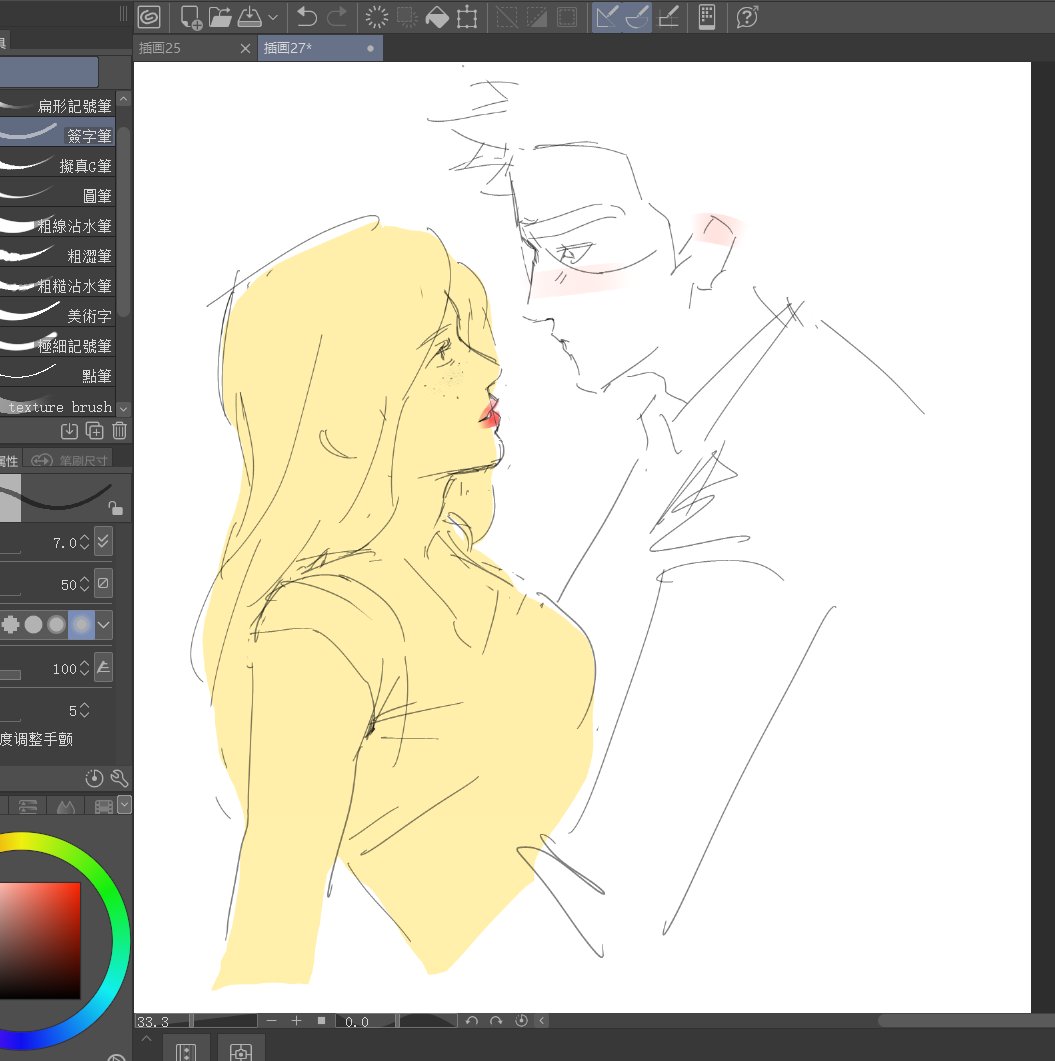This screenshot has width=1055, height=1061.
Task: Open save options dropdown arrow
Action: (x=273, y=18)
